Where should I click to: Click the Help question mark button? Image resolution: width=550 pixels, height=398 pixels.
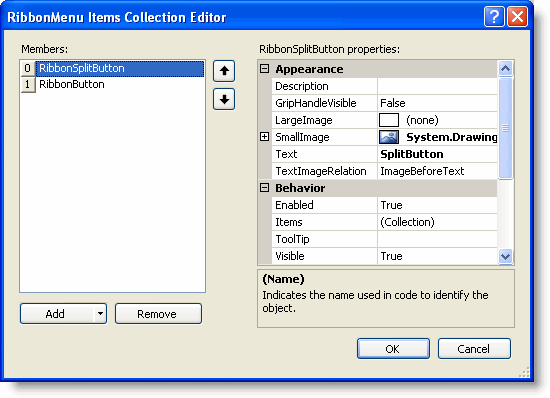coord(494,16)
